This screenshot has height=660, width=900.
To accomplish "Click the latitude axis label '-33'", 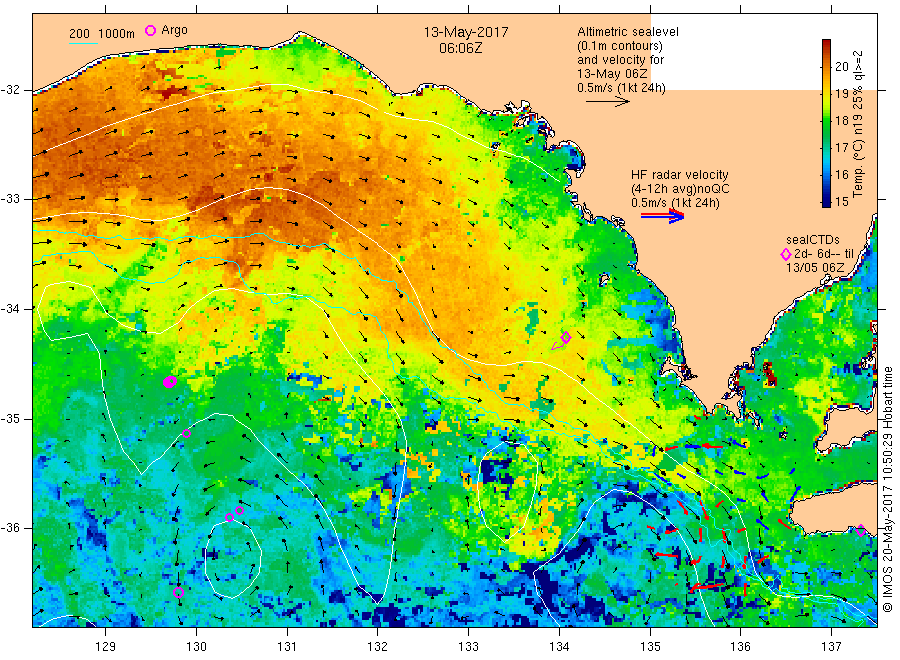I will [11, 199].
